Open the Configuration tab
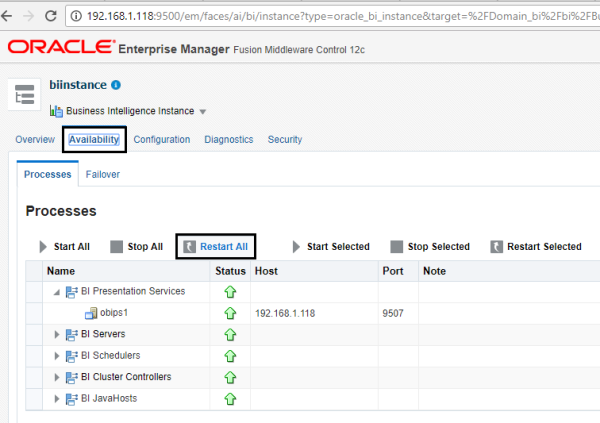The width and height of the screenshot is (600, 423). (161, 139)
